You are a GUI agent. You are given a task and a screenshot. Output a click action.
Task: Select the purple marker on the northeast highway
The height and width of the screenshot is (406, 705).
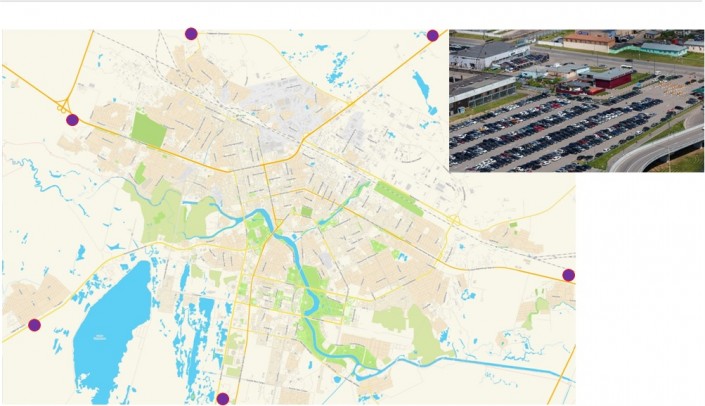433,36
